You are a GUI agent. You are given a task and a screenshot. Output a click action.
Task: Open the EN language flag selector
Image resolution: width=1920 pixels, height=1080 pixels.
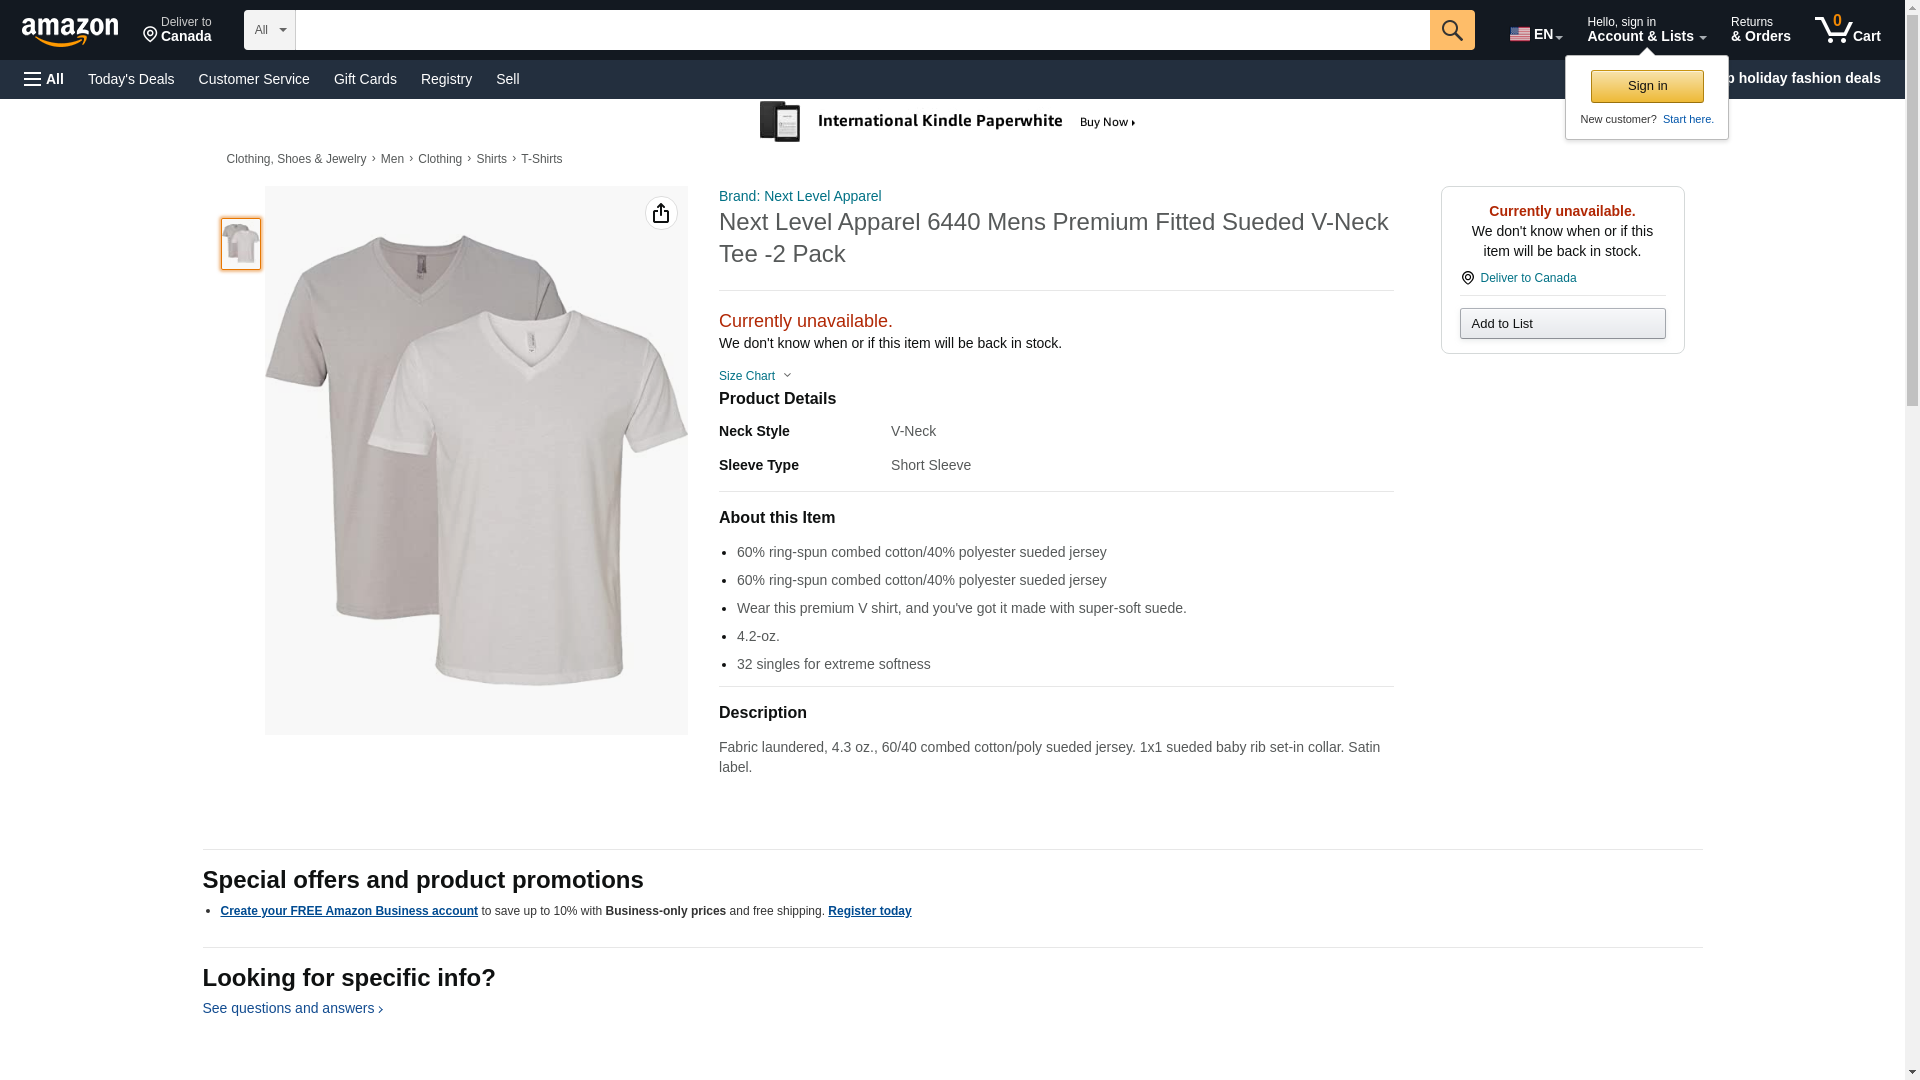point(1535,34)
